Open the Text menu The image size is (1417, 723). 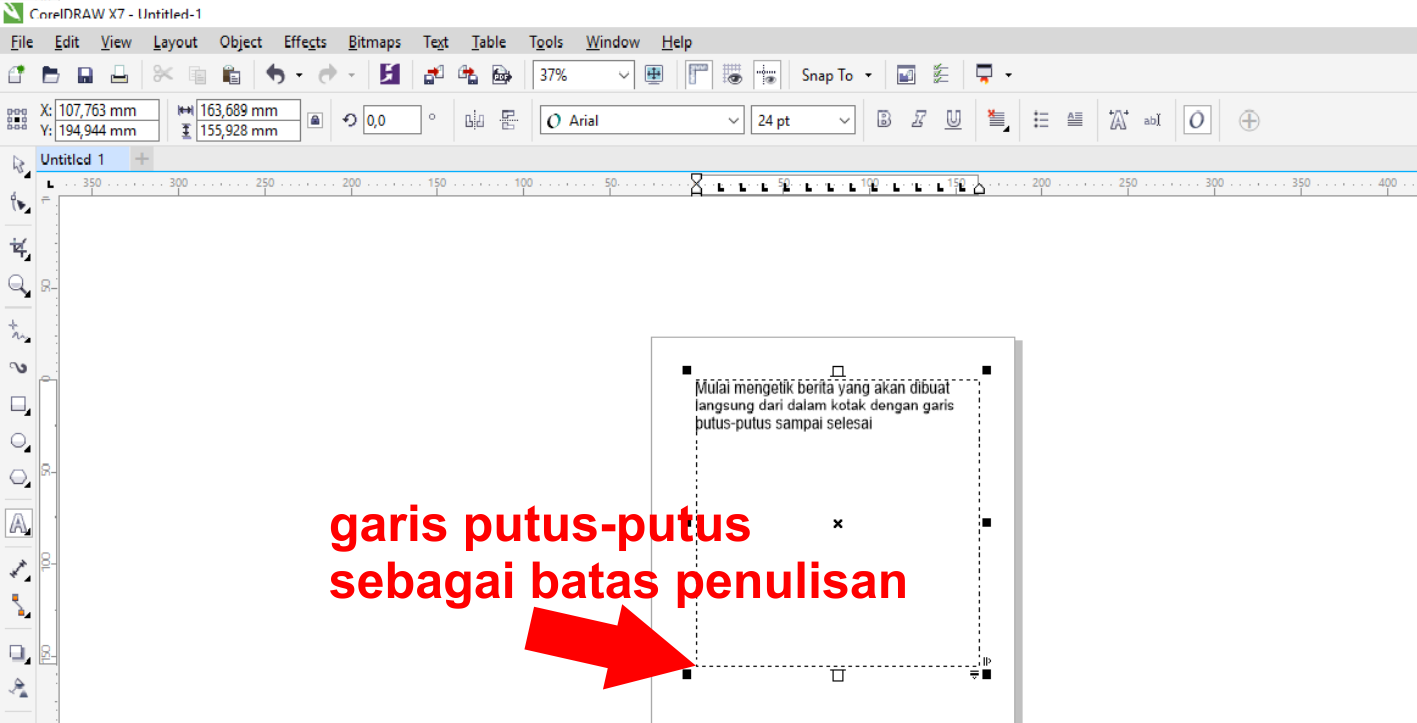(436, 41)
